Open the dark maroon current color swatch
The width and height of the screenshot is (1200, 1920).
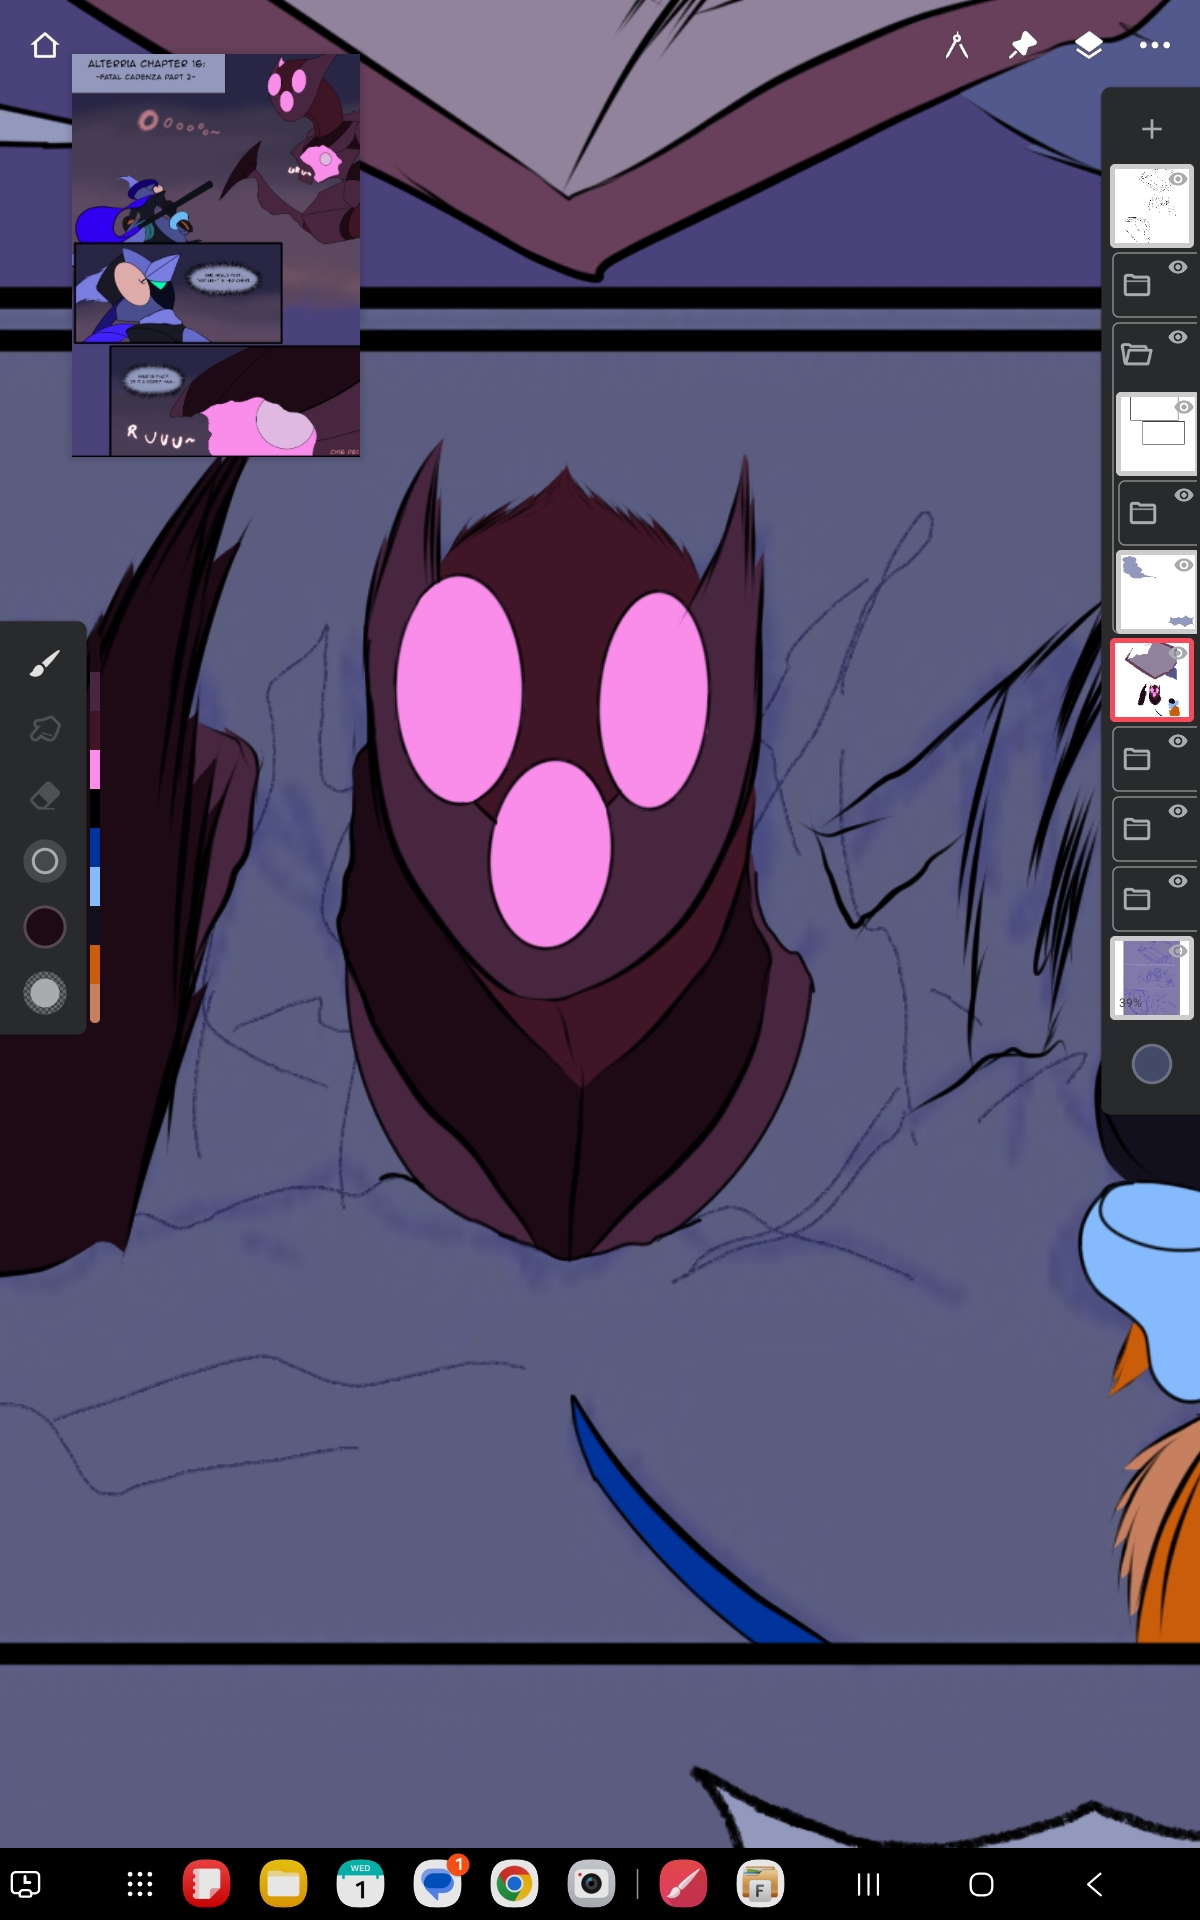(x=45, y=927)
